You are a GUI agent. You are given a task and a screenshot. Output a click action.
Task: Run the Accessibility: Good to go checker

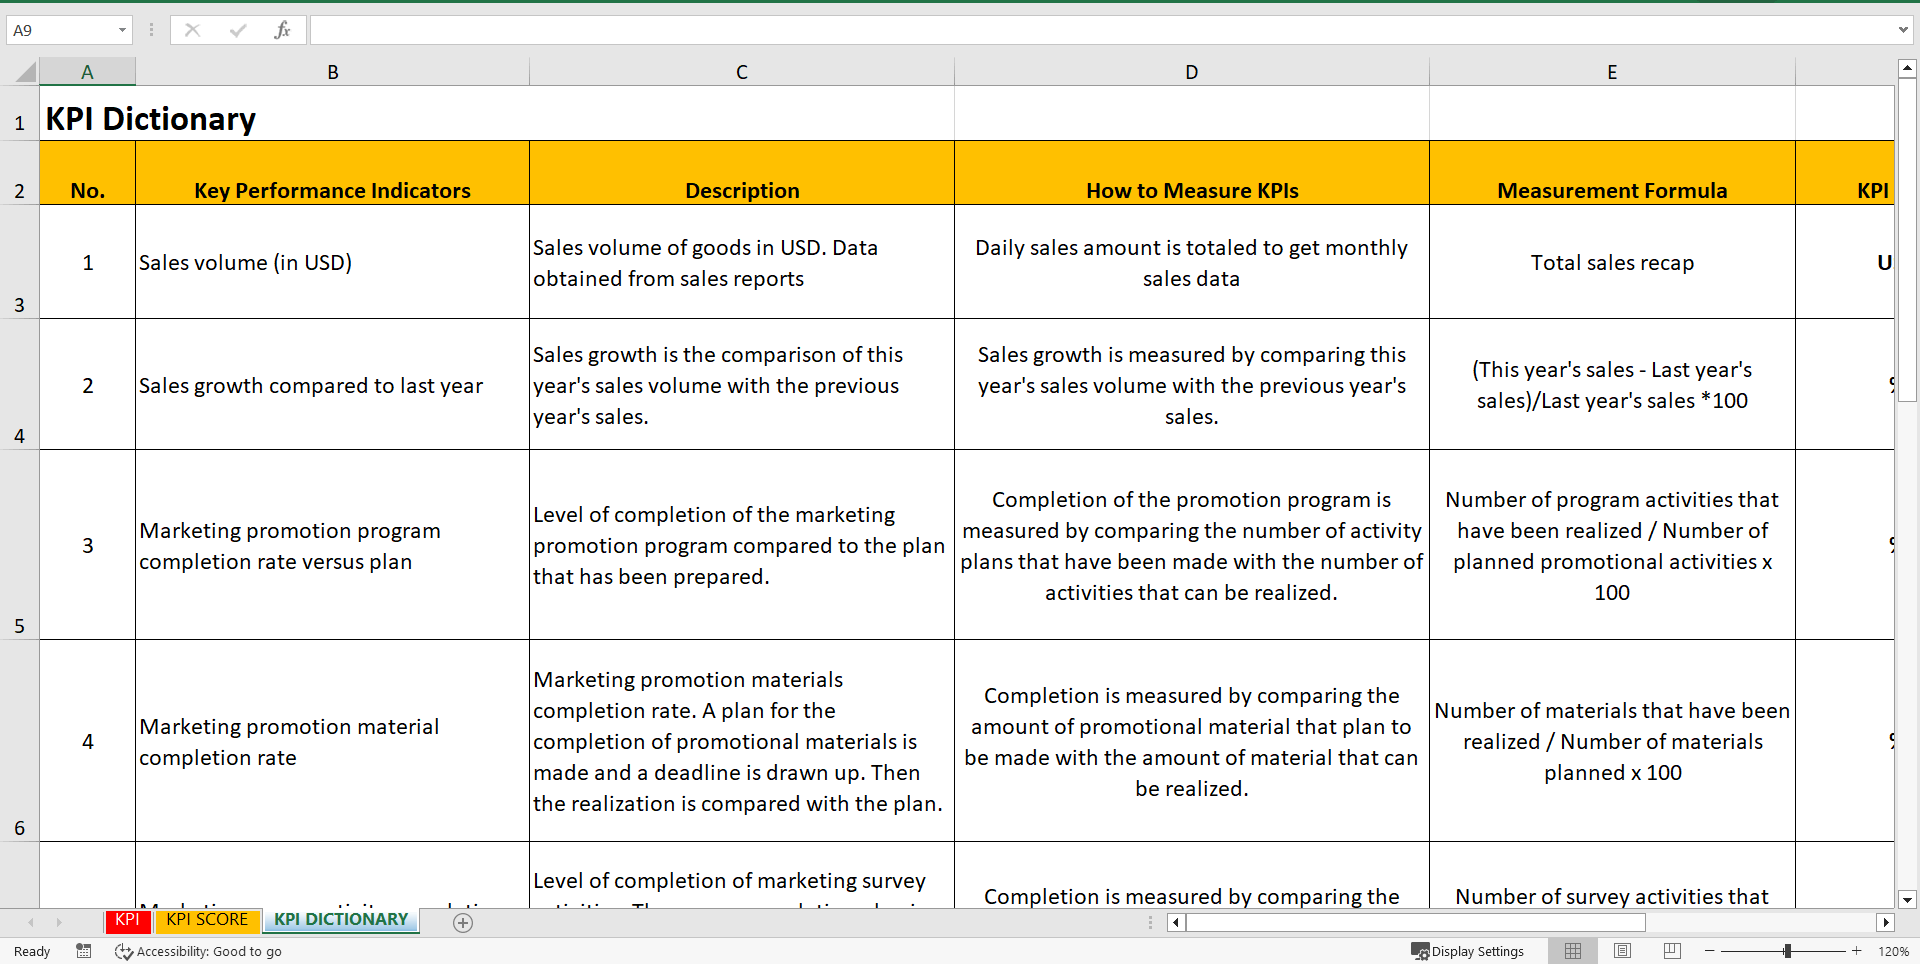click(198, 951)
